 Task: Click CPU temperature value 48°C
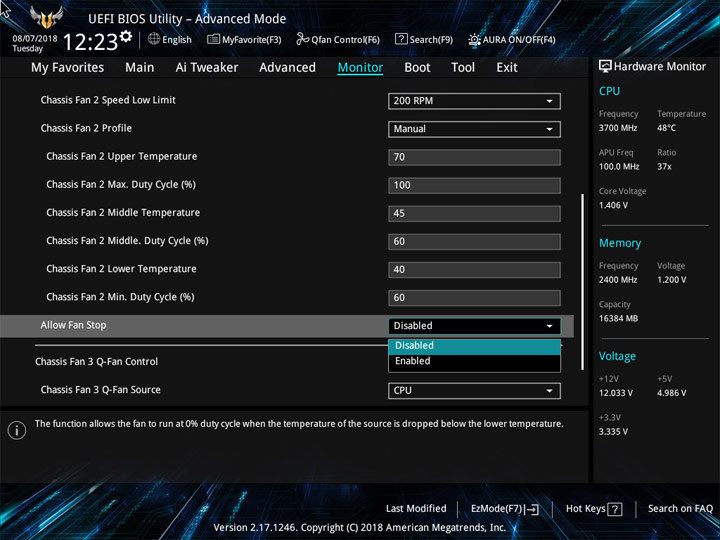pyautogui.click(x=666, y=128)
